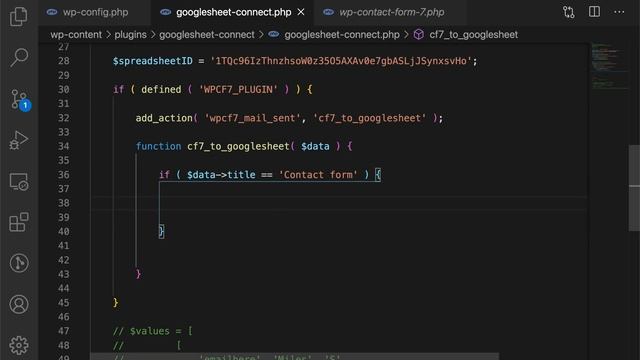This screenshot has width=640, height=360.
Task: Open the Remote Explorer view
Action: click(19, 182)
